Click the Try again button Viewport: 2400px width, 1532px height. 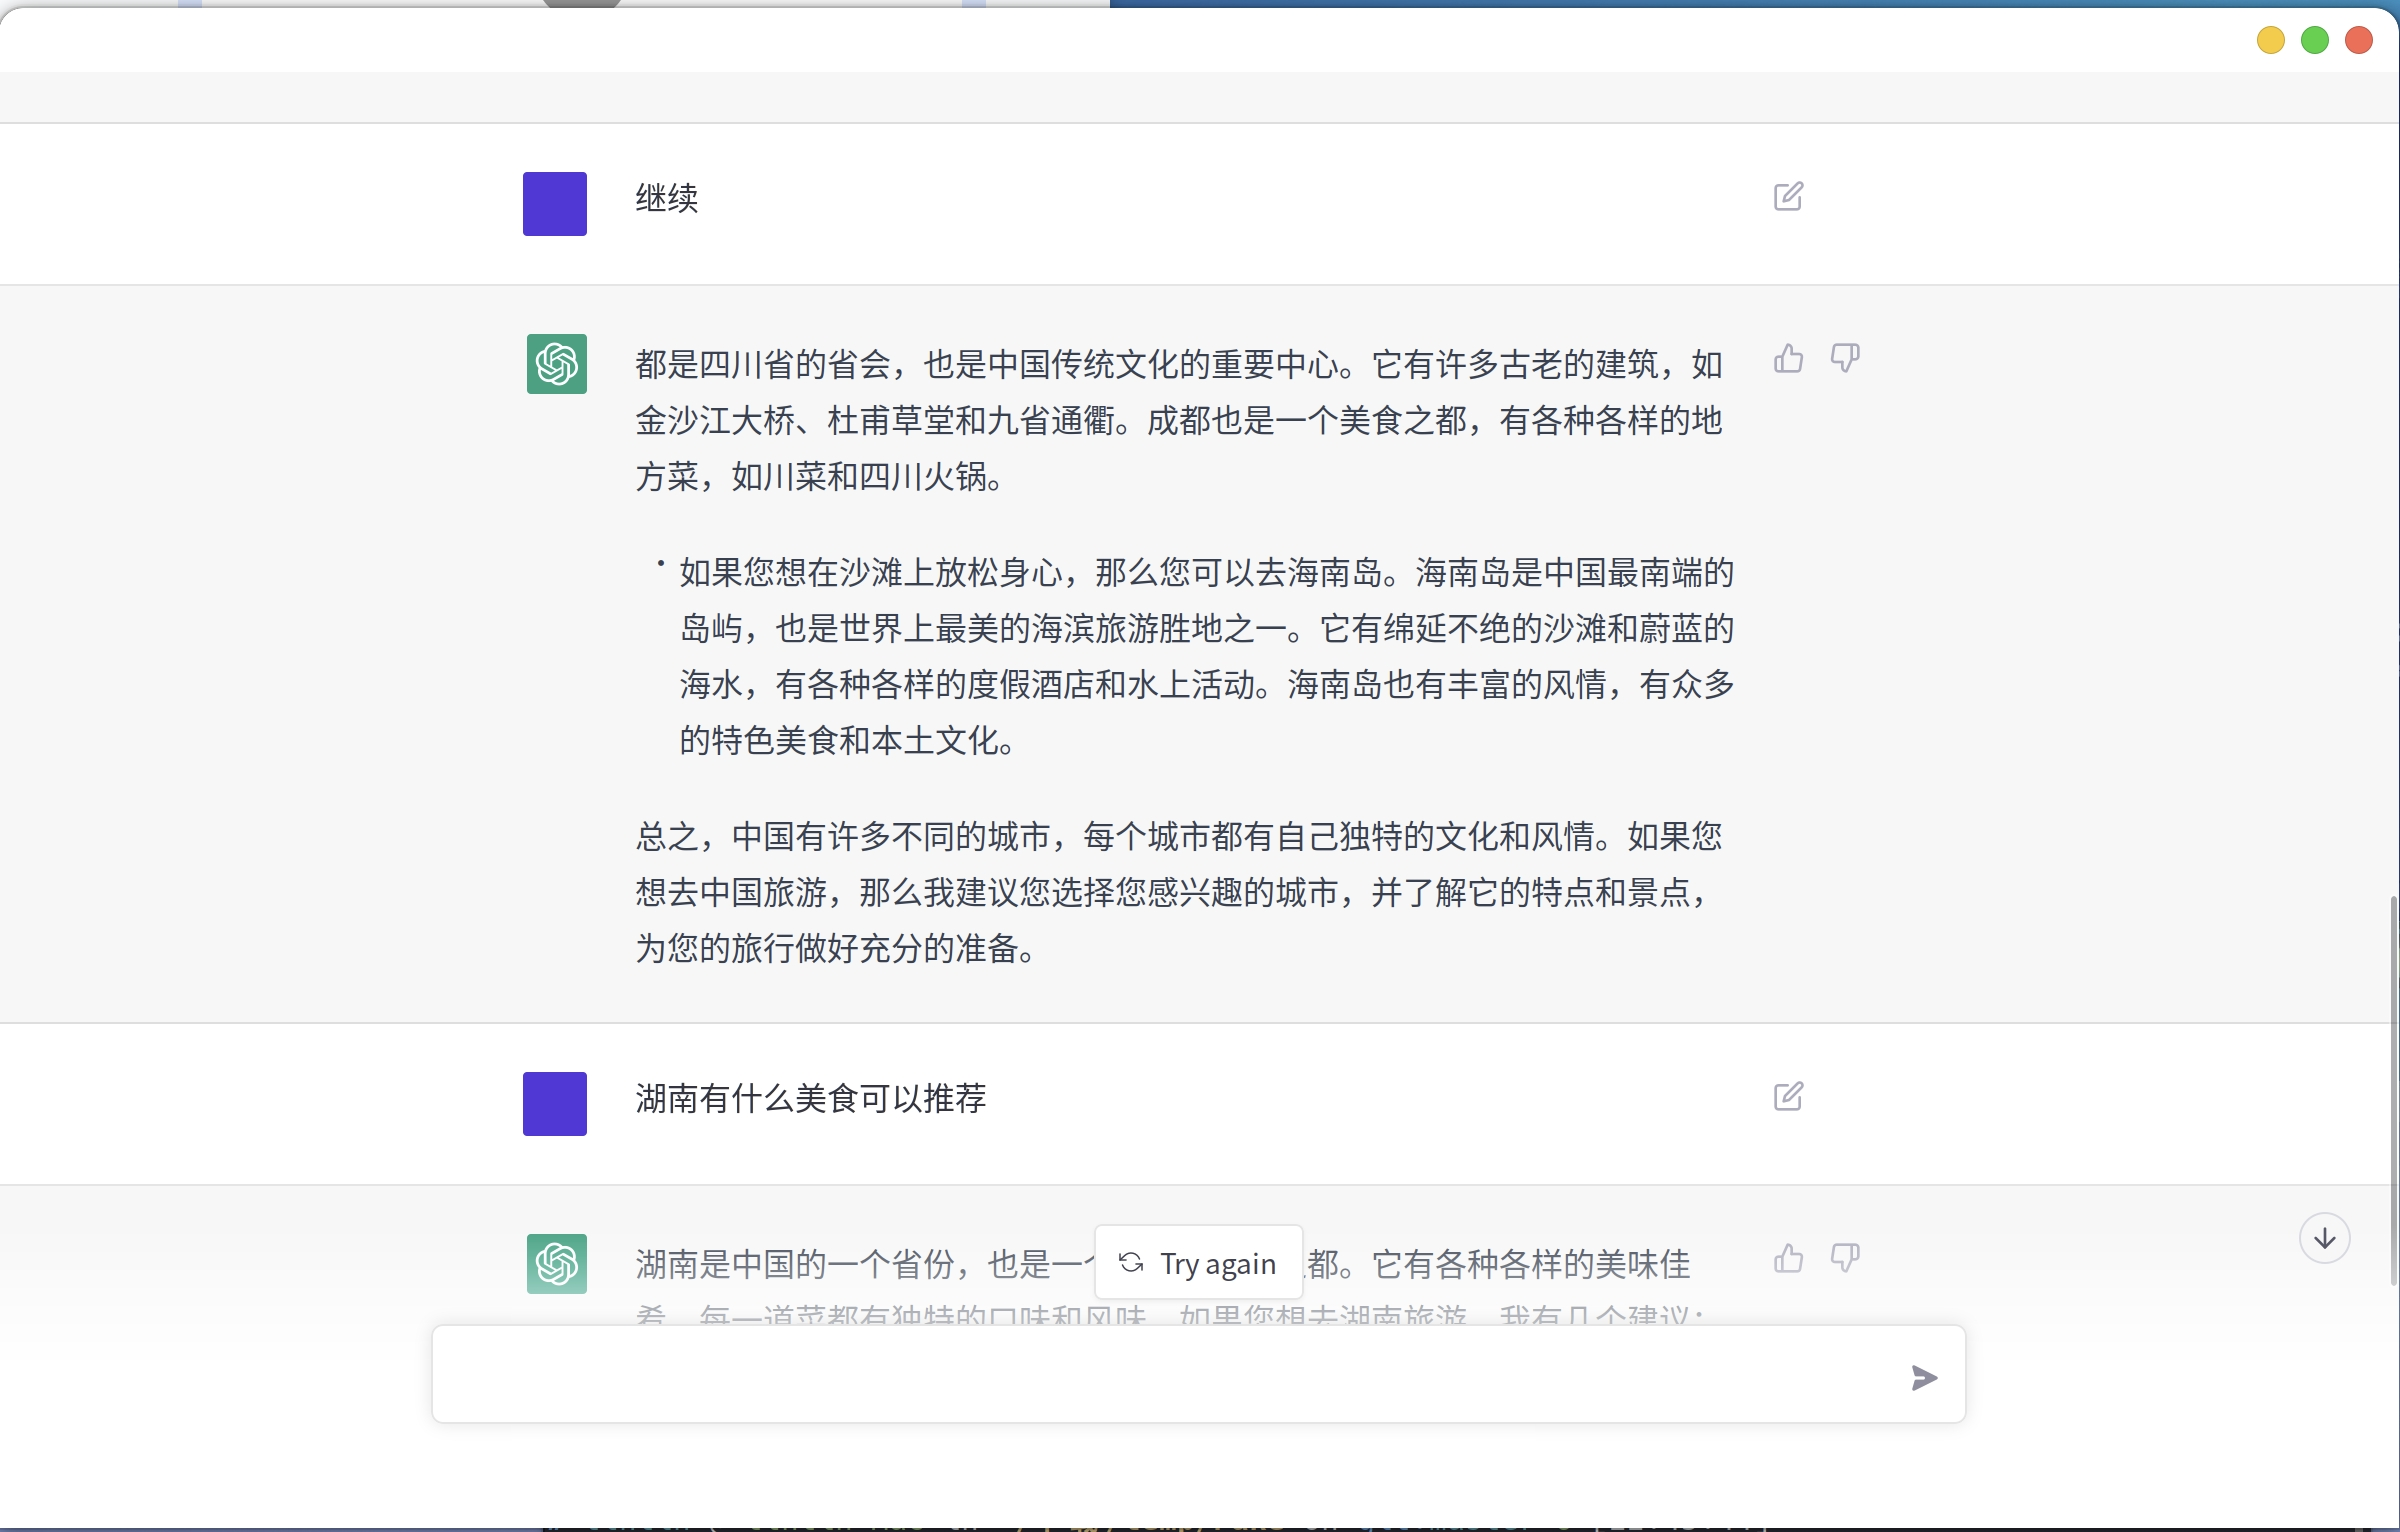click(x=1199, y=1263)
